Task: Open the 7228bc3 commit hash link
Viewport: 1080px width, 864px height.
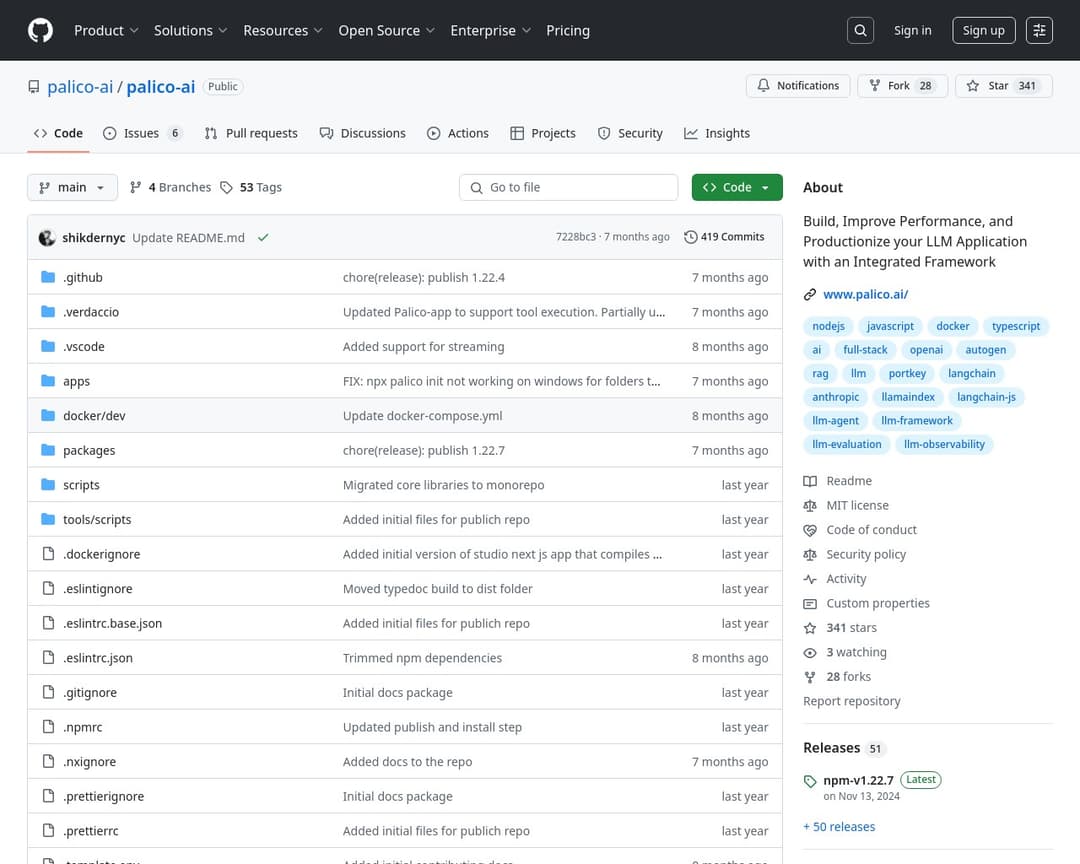Action: click(x=576, y=237)
